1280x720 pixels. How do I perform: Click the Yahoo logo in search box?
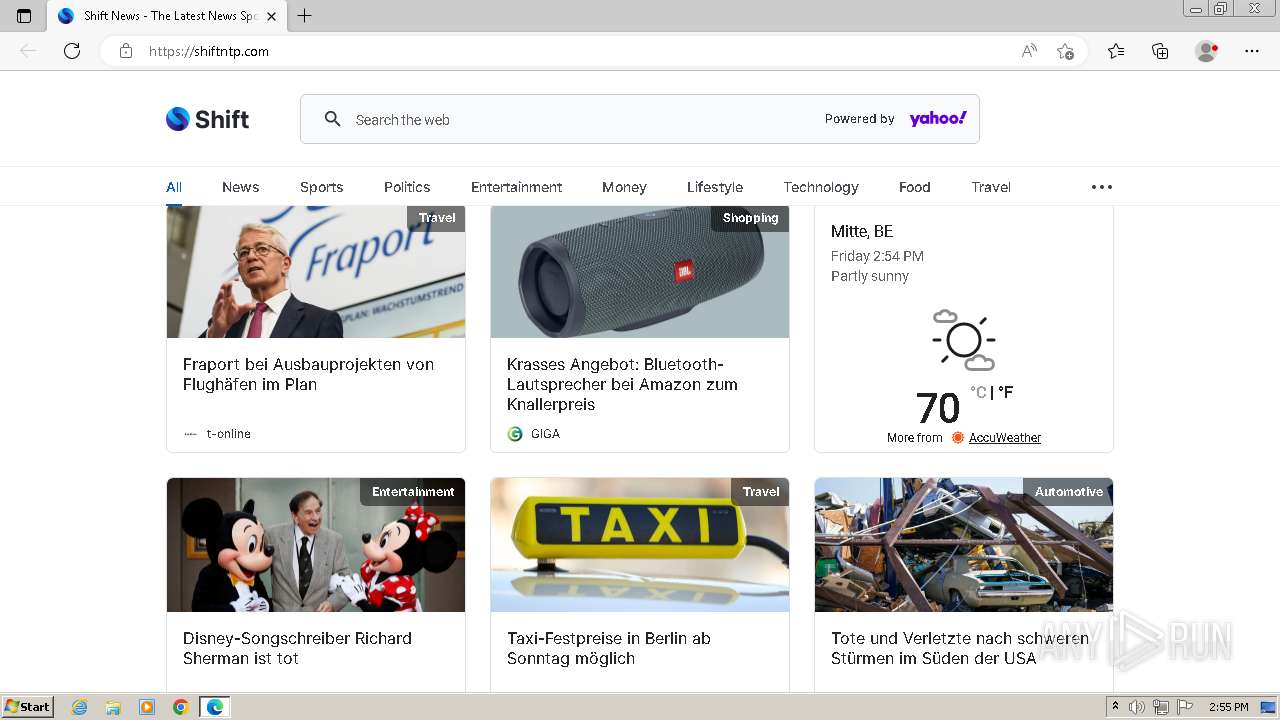pyautogui.click(x=938, y=119)
